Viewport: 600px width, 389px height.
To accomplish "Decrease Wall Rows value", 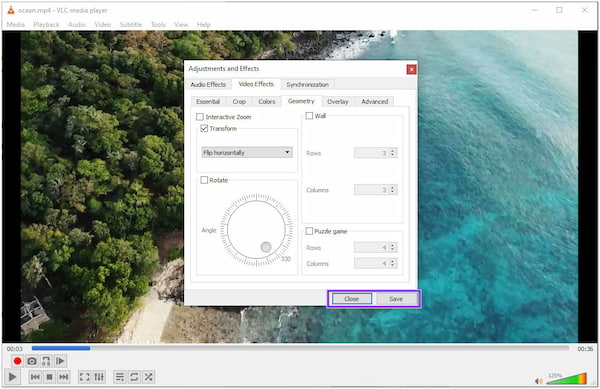I will (393, 155).
